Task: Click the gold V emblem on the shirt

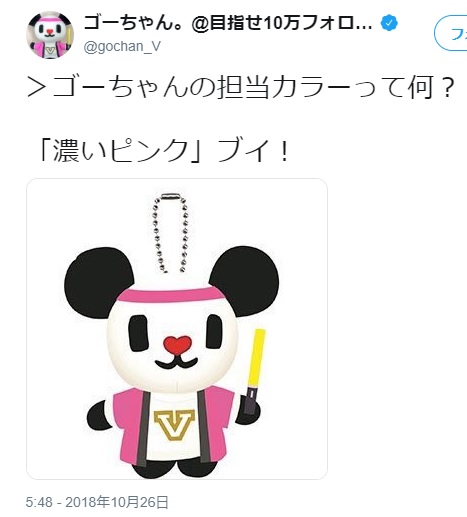Action: [174, 425]
